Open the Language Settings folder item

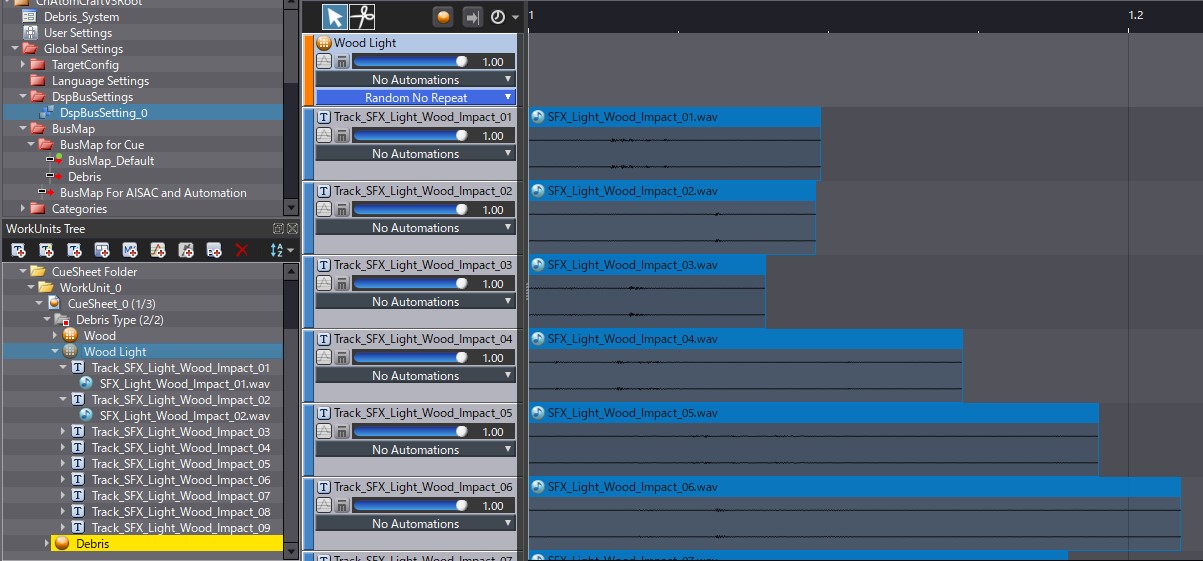tap(100, 81)
